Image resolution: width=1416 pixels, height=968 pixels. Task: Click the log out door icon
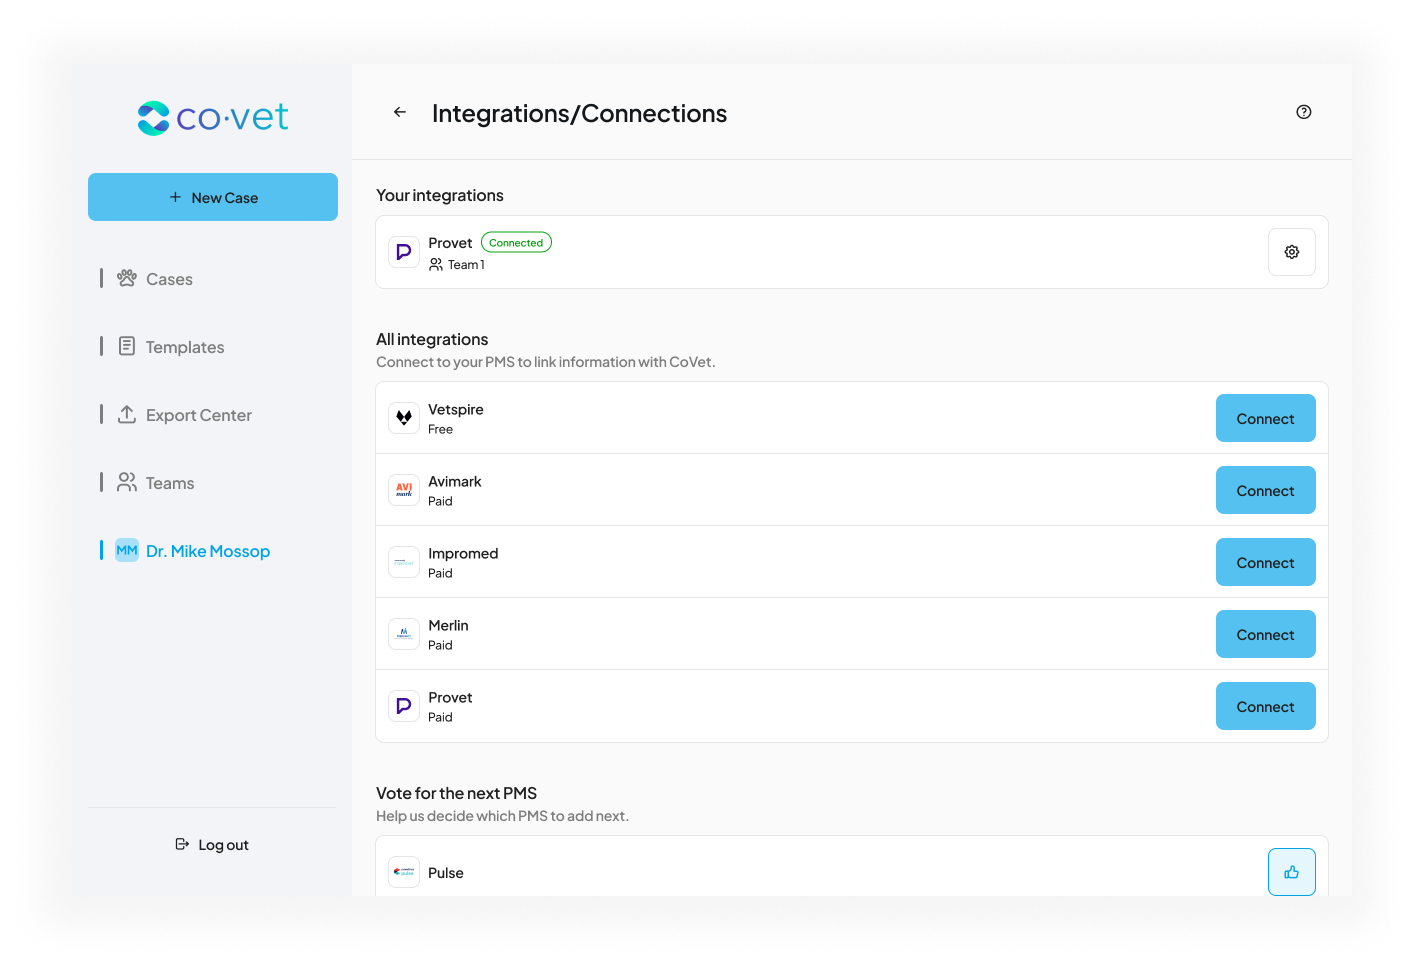182,844
